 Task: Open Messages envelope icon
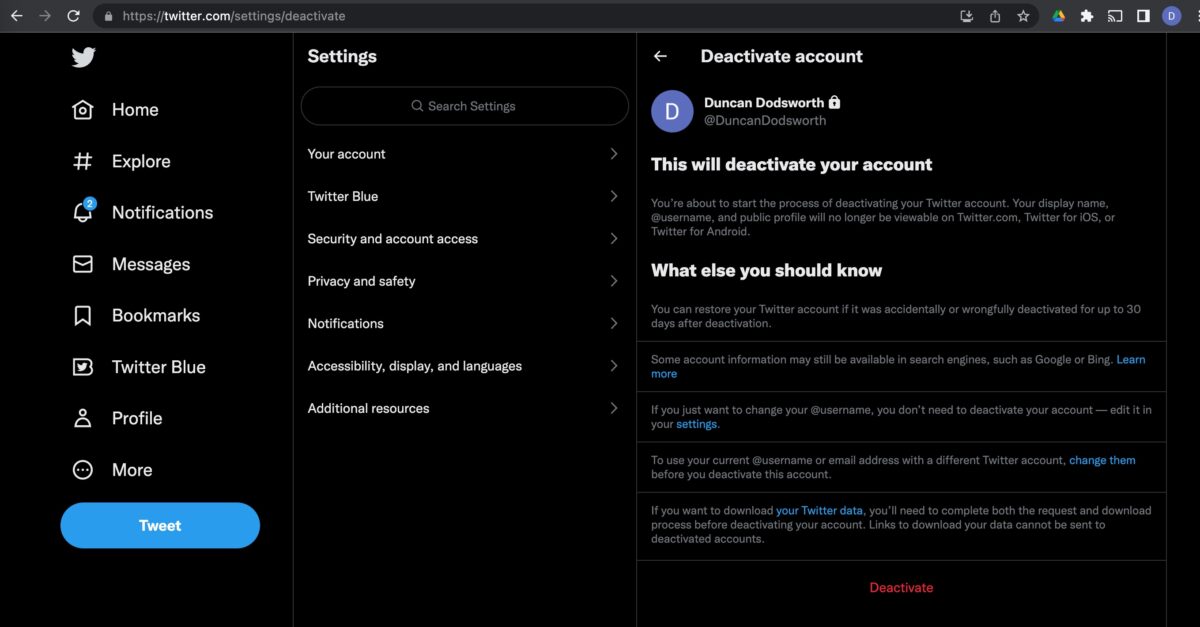click(83, 264)
